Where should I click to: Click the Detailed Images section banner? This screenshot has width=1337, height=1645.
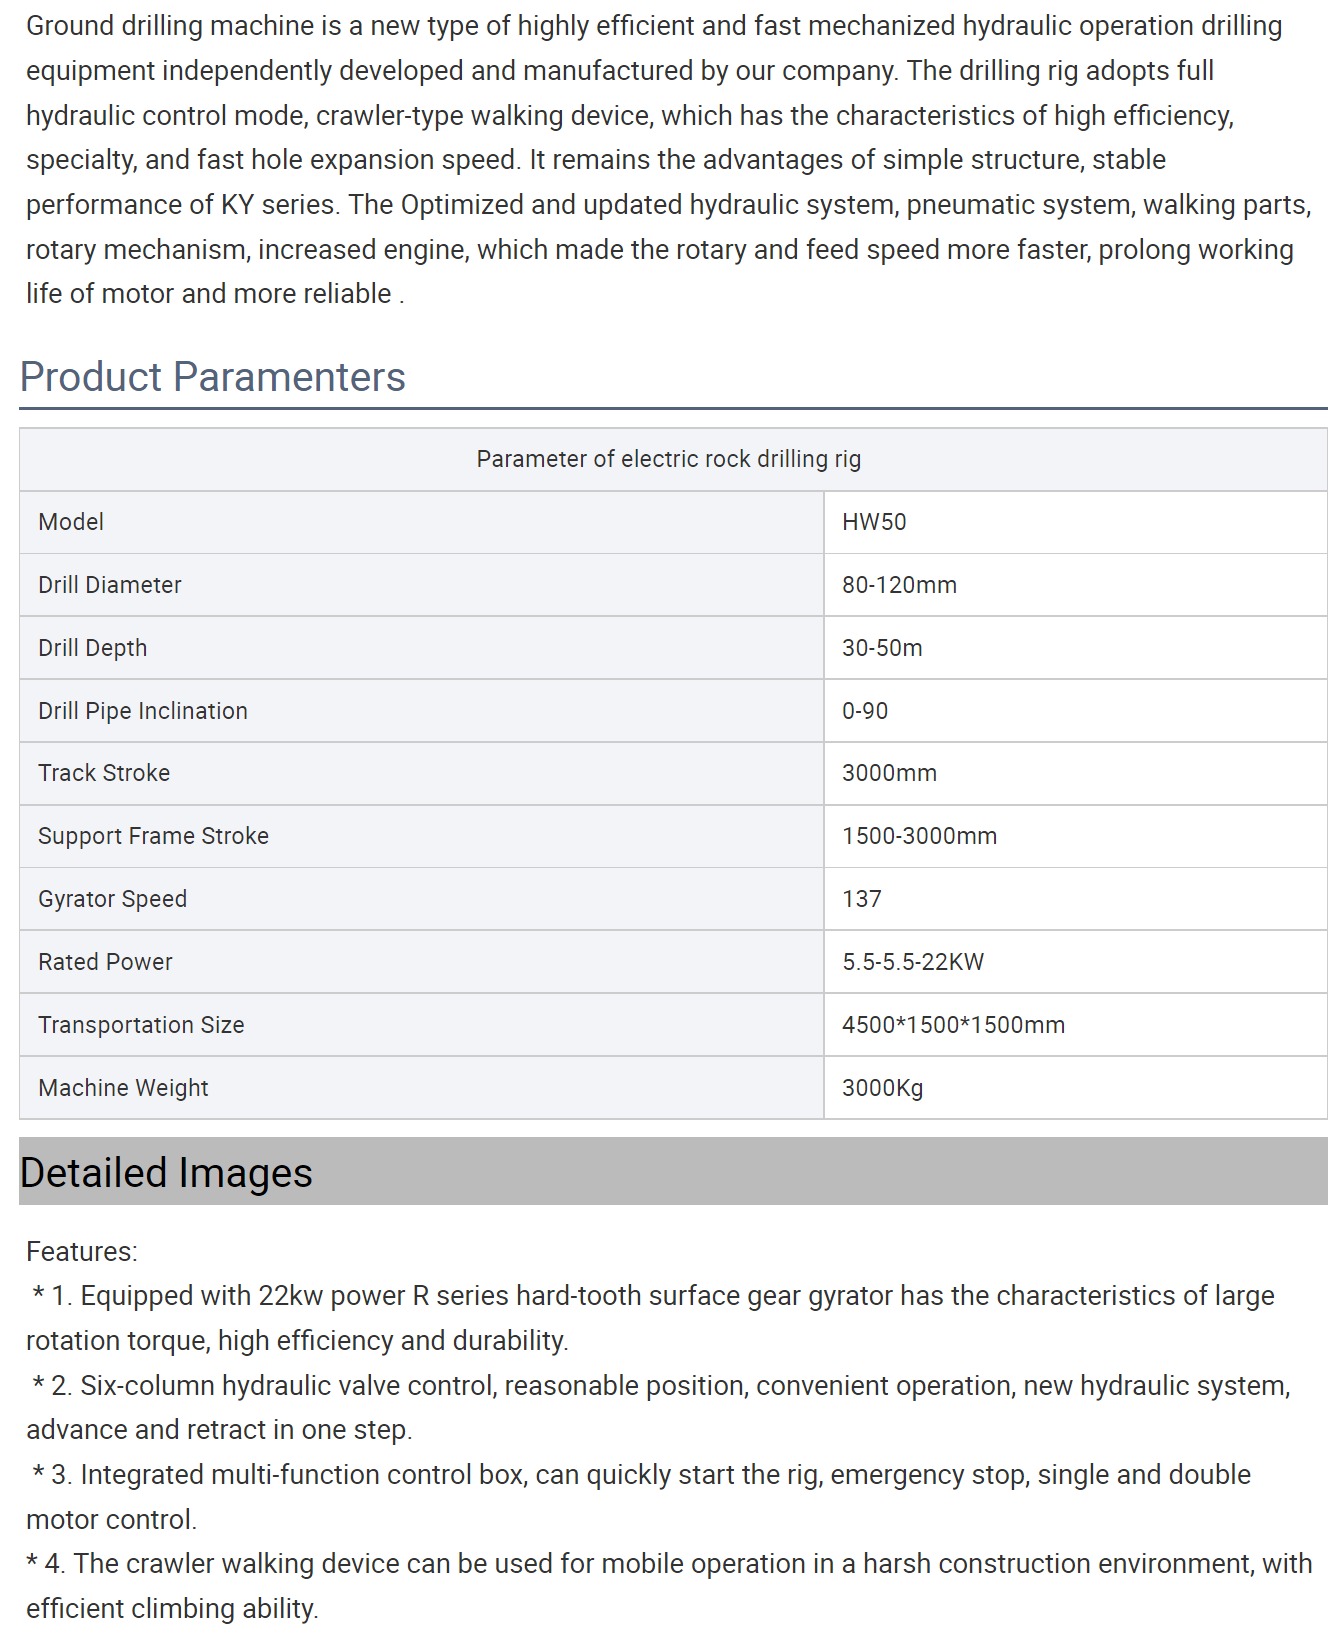pos(673,1171)
